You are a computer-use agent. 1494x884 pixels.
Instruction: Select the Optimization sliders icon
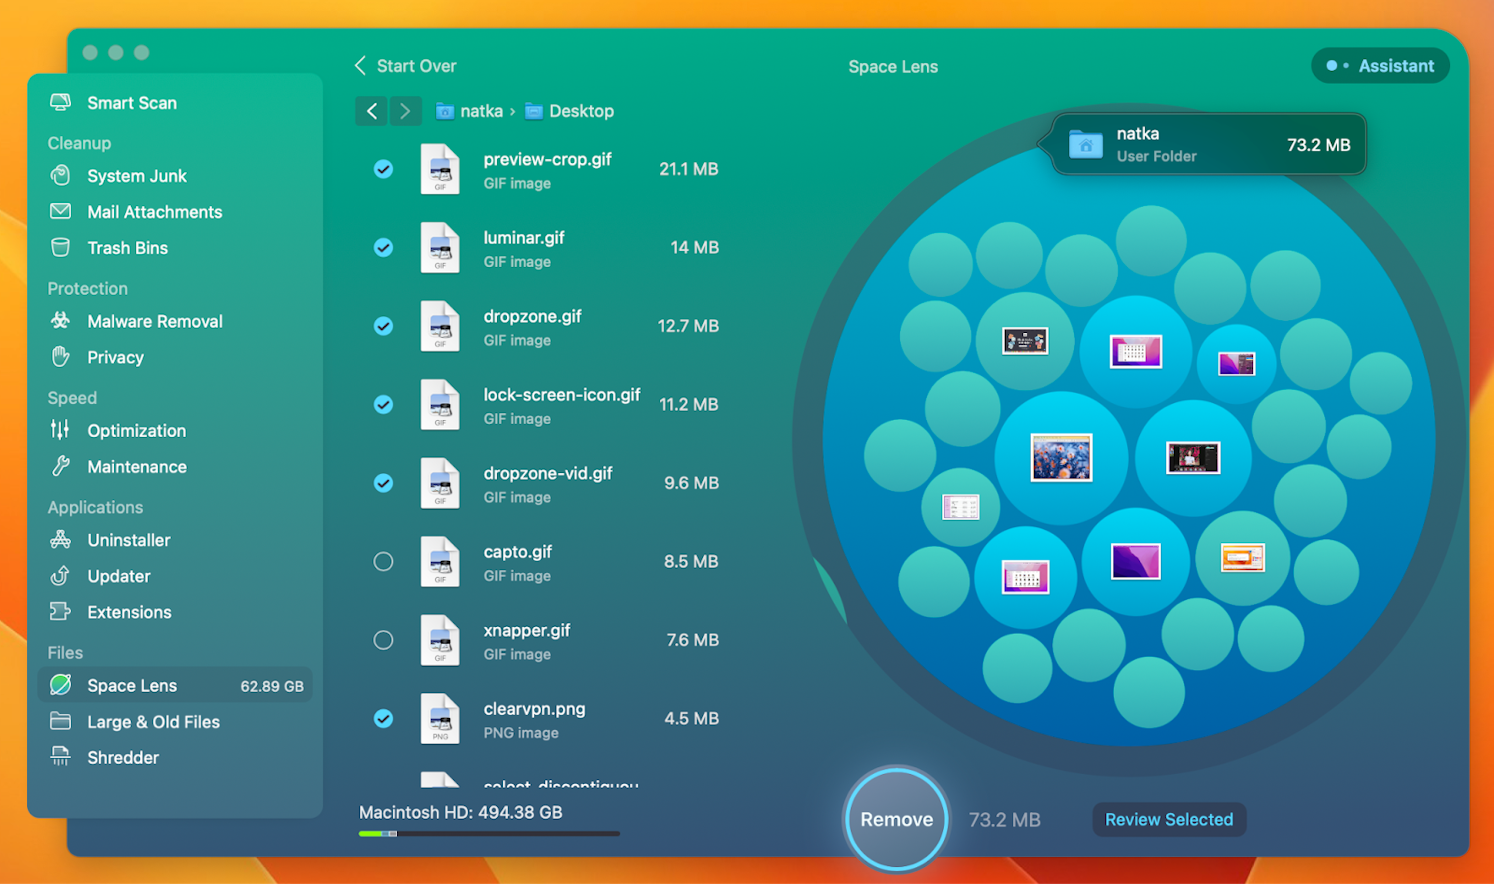click(x=61, y=430)
